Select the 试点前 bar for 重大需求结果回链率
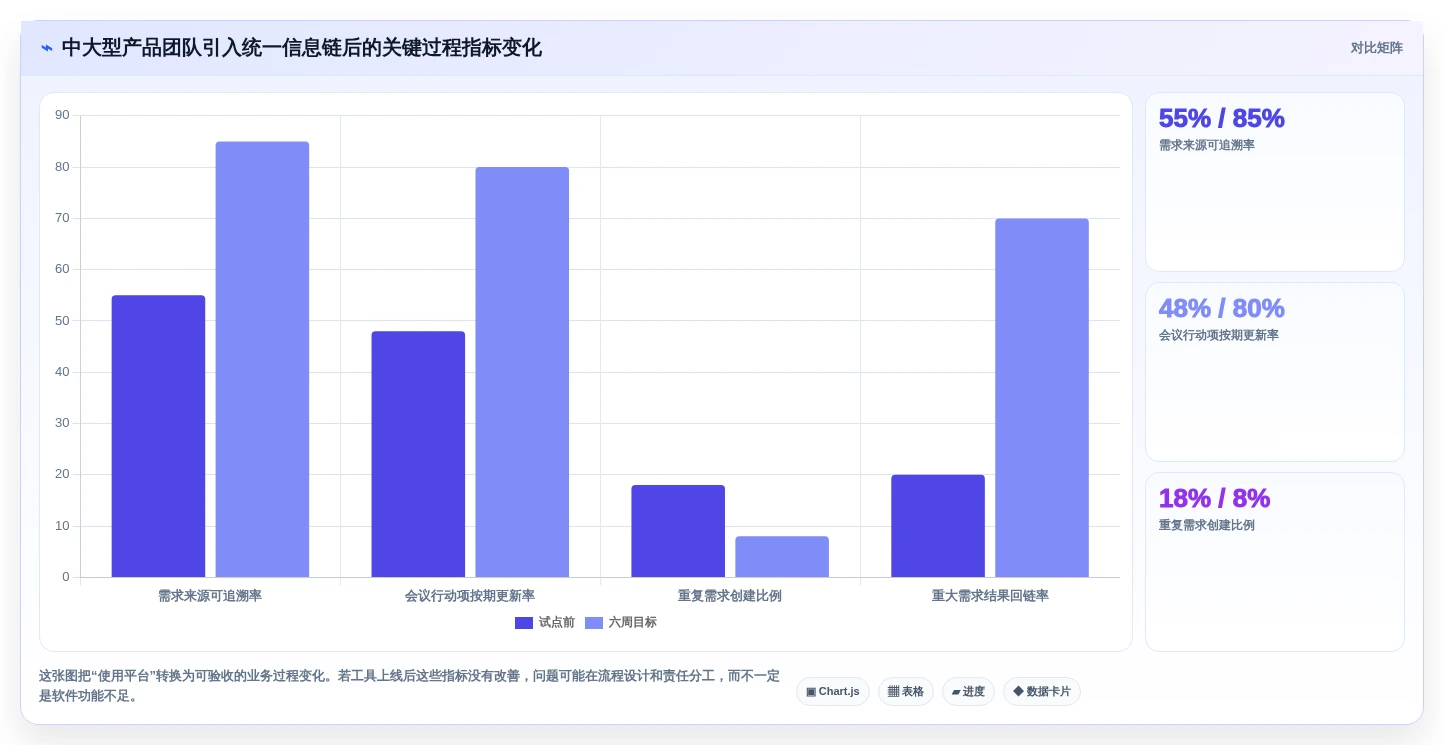Image resolution: width=1444 pixels, height=745 pixels. click(x=938, y=526)
